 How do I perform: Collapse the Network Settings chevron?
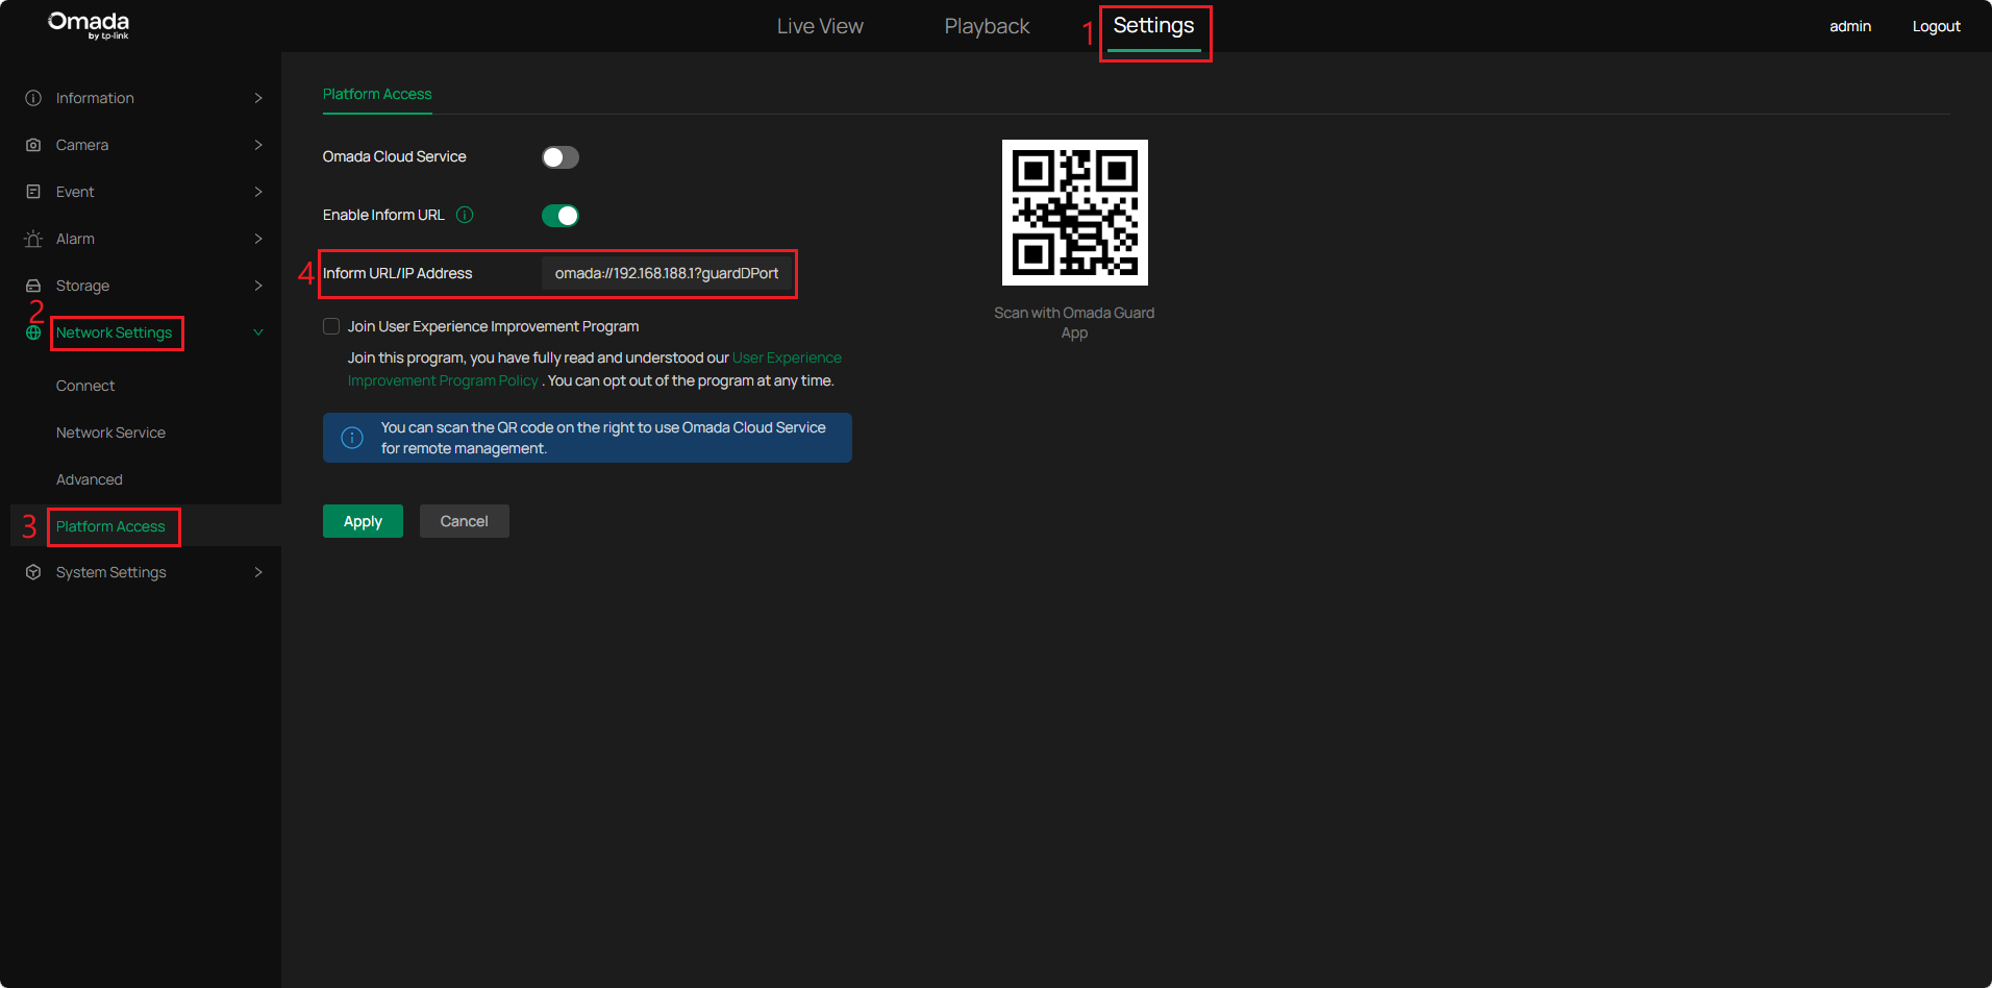point(258,333)
